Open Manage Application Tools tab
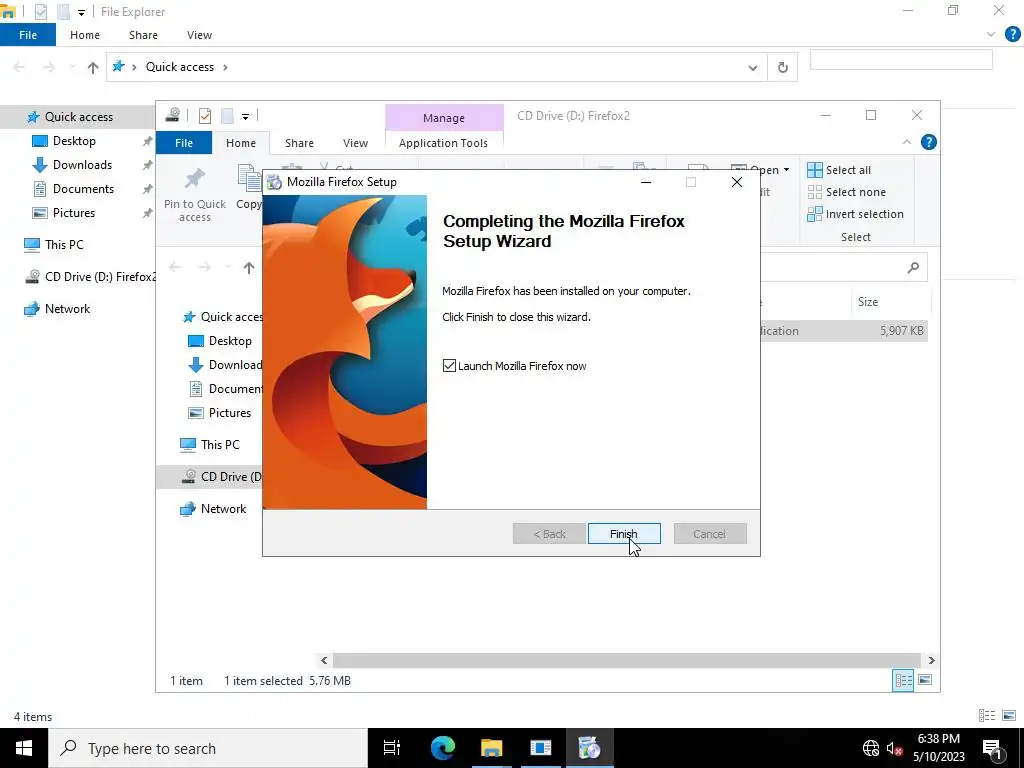Screen dimensions: 1024x768 pos(443,143)
